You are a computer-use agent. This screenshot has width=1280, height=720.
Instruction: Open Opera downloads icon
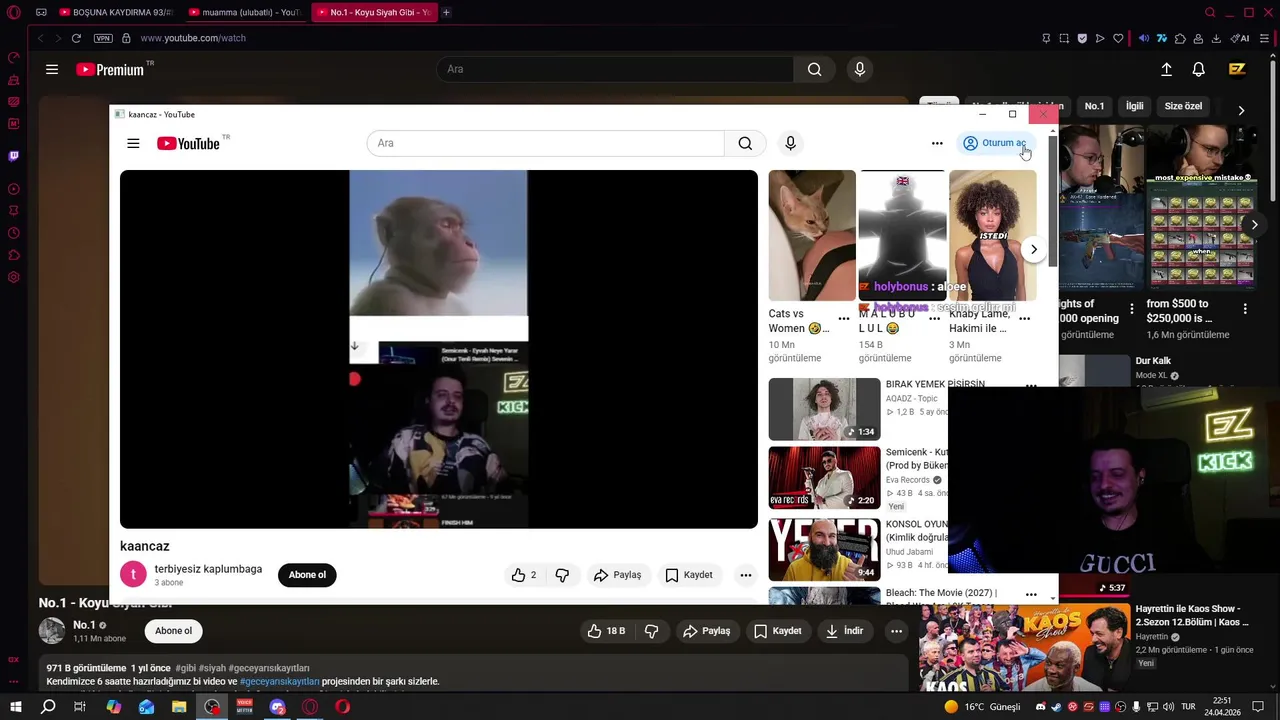1216,38
